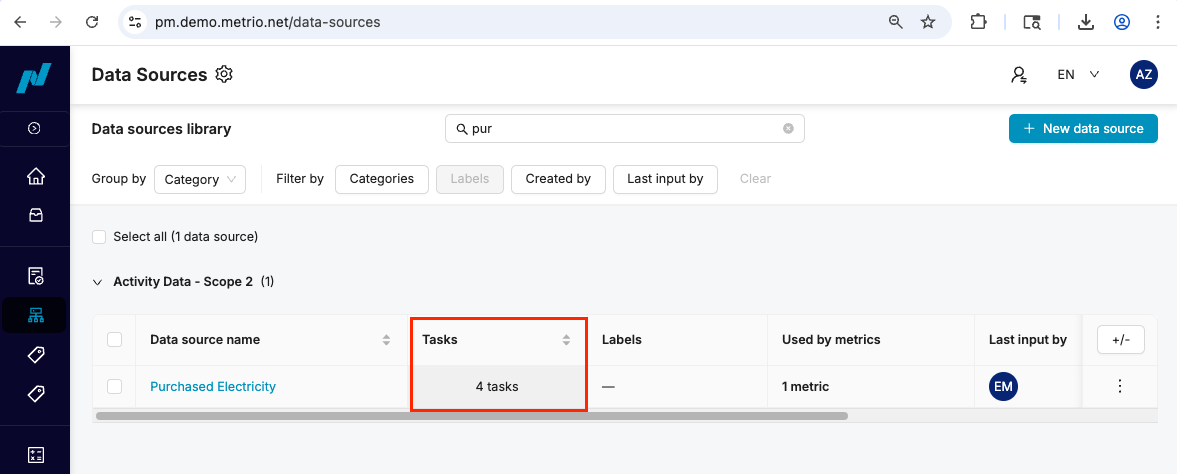Click the data sources search field

(625, 128)
